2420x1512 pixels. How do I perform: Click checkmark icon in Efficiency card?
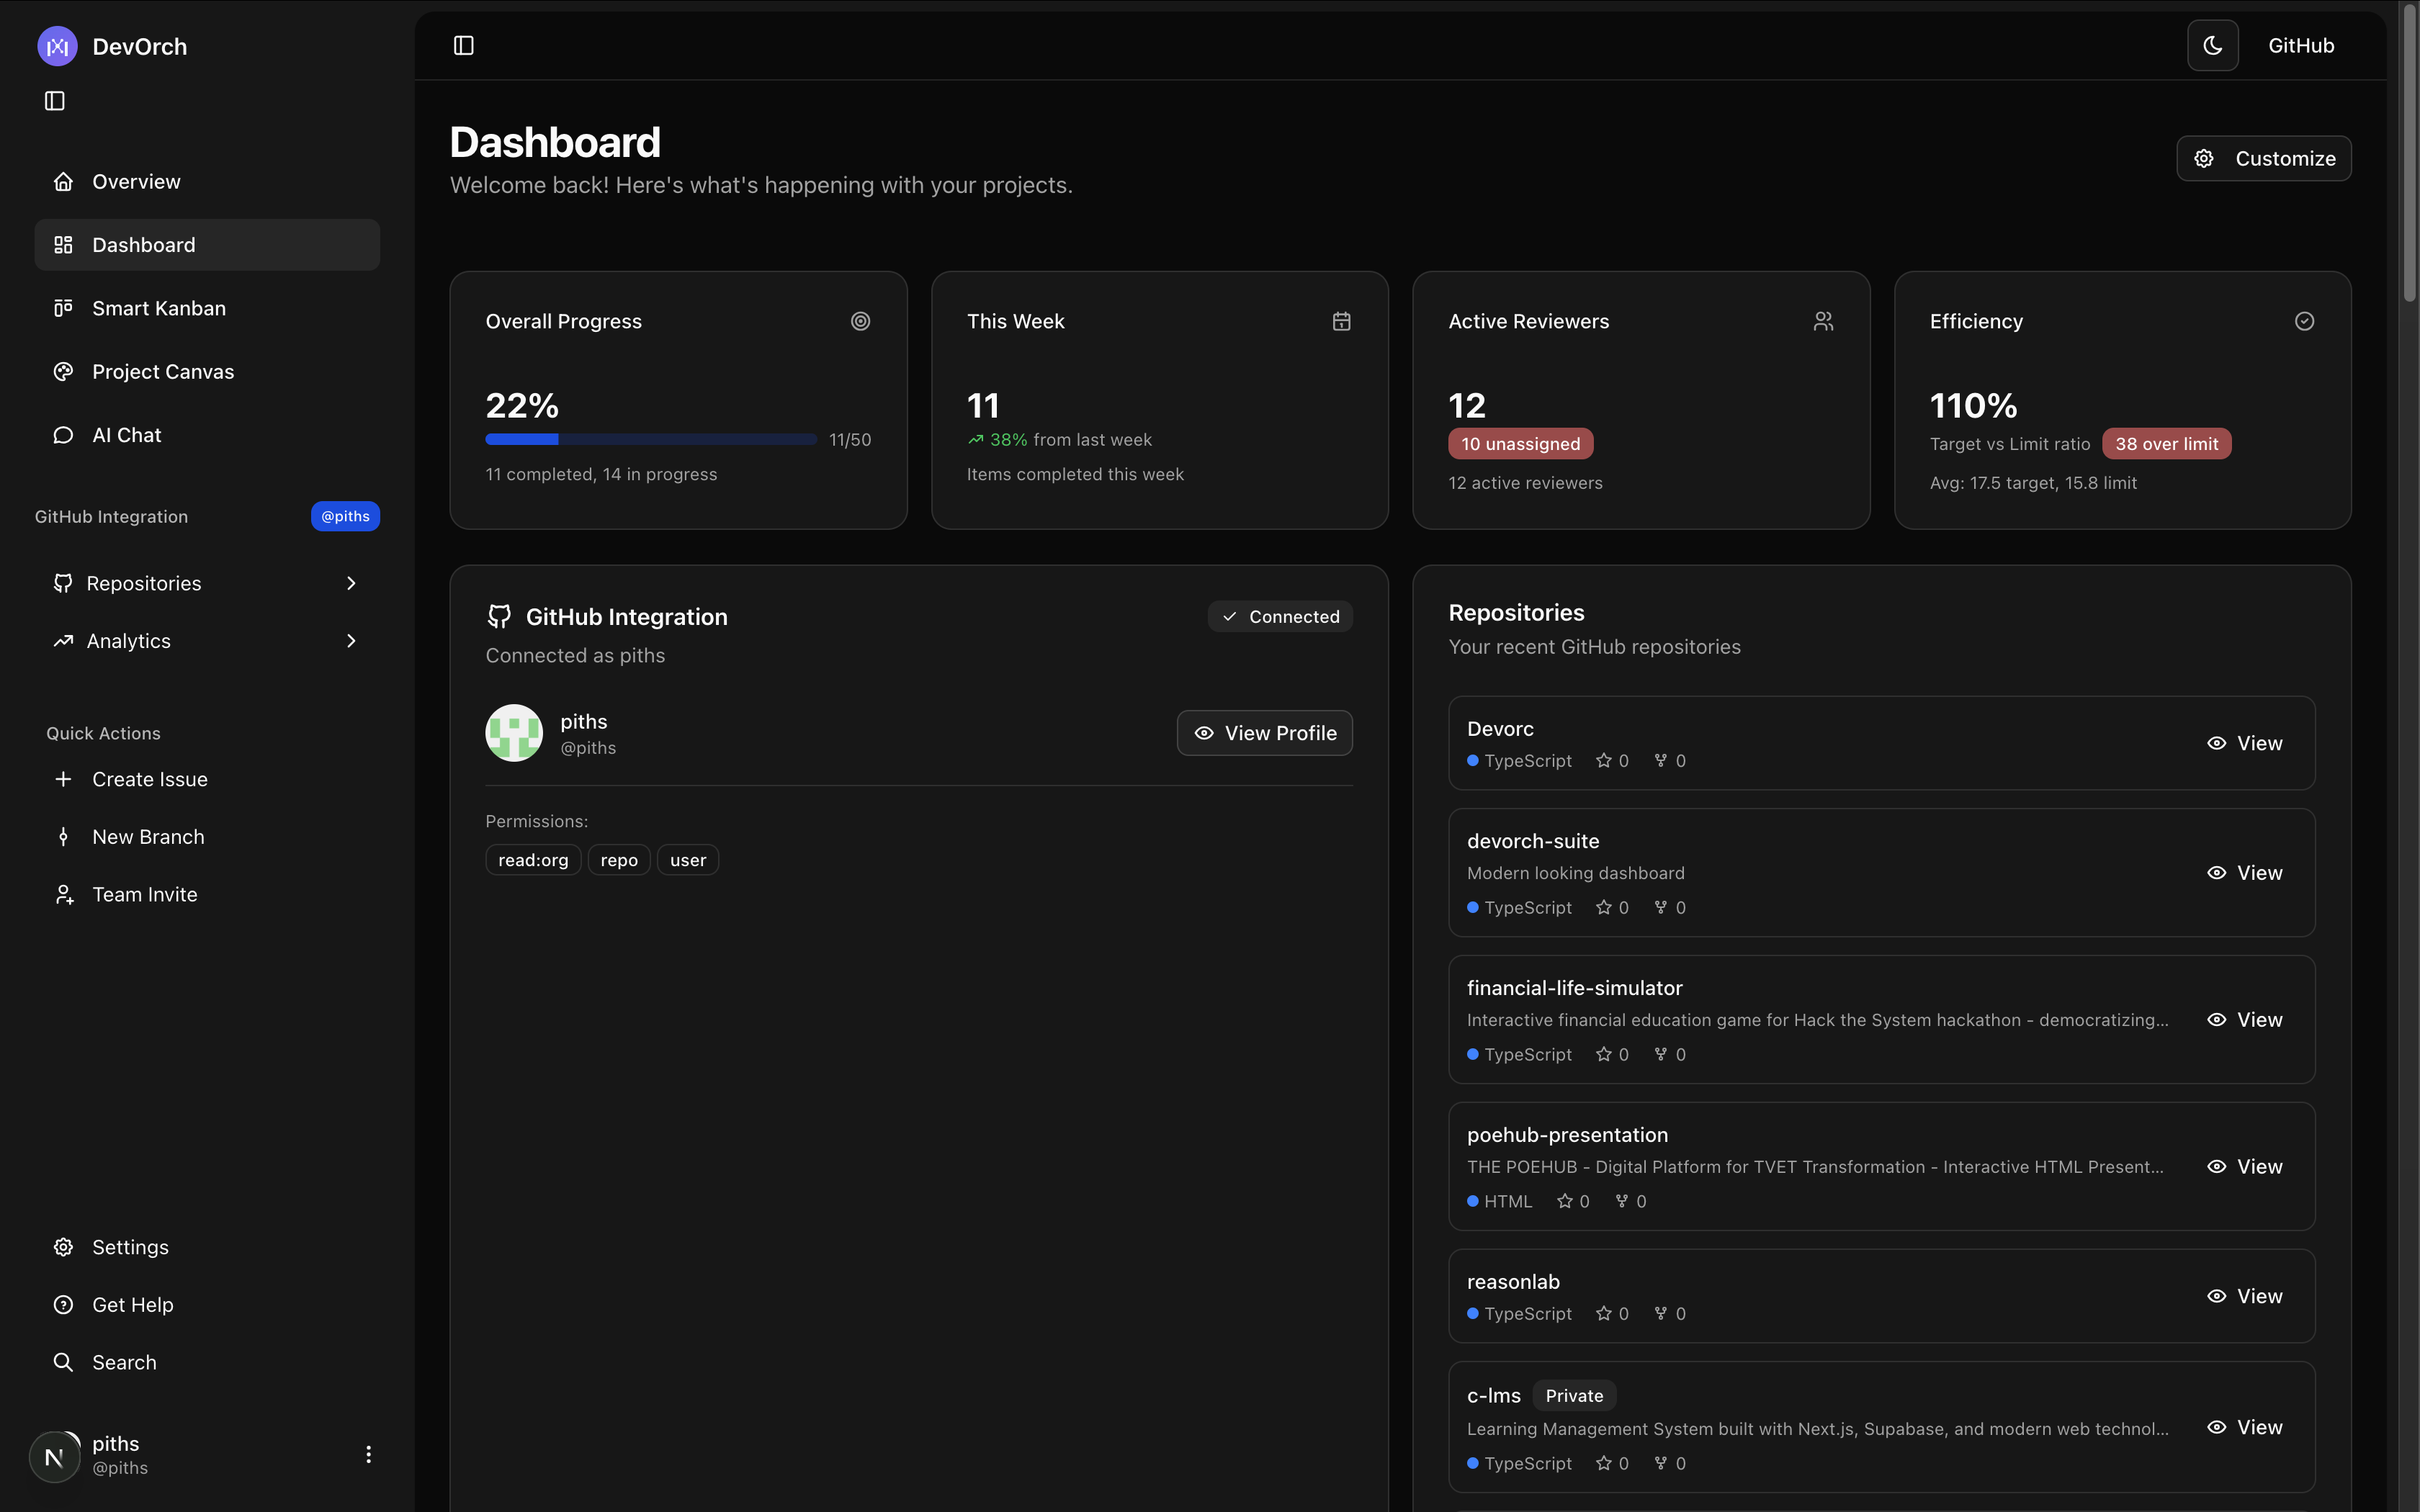point(2304,321)
